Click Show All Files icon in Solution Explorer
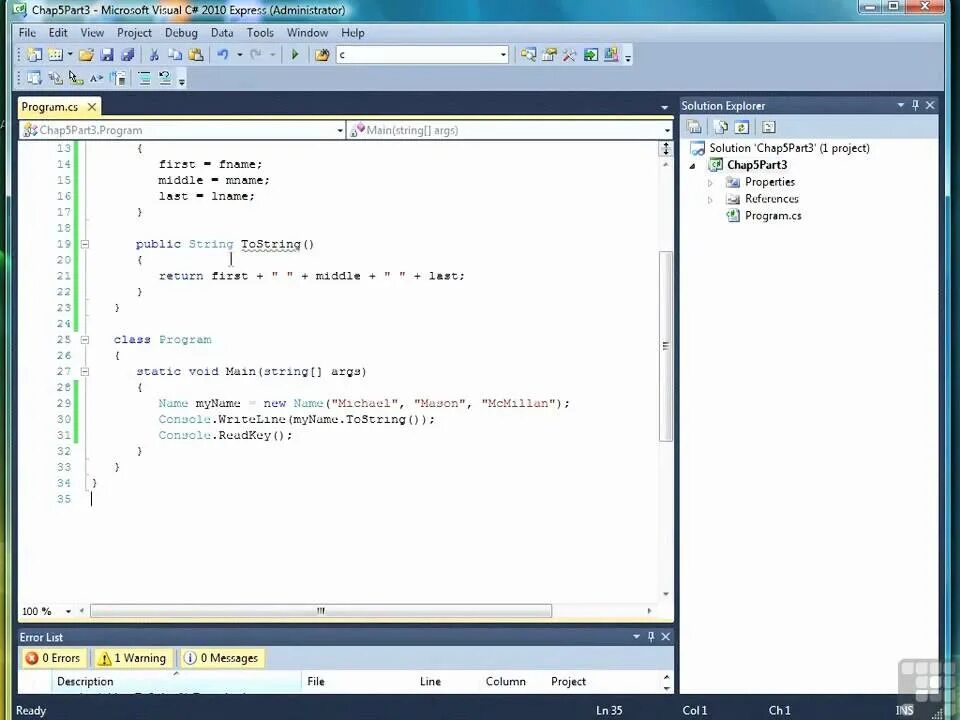The image size is (960, 720). (x=722, y=127)
